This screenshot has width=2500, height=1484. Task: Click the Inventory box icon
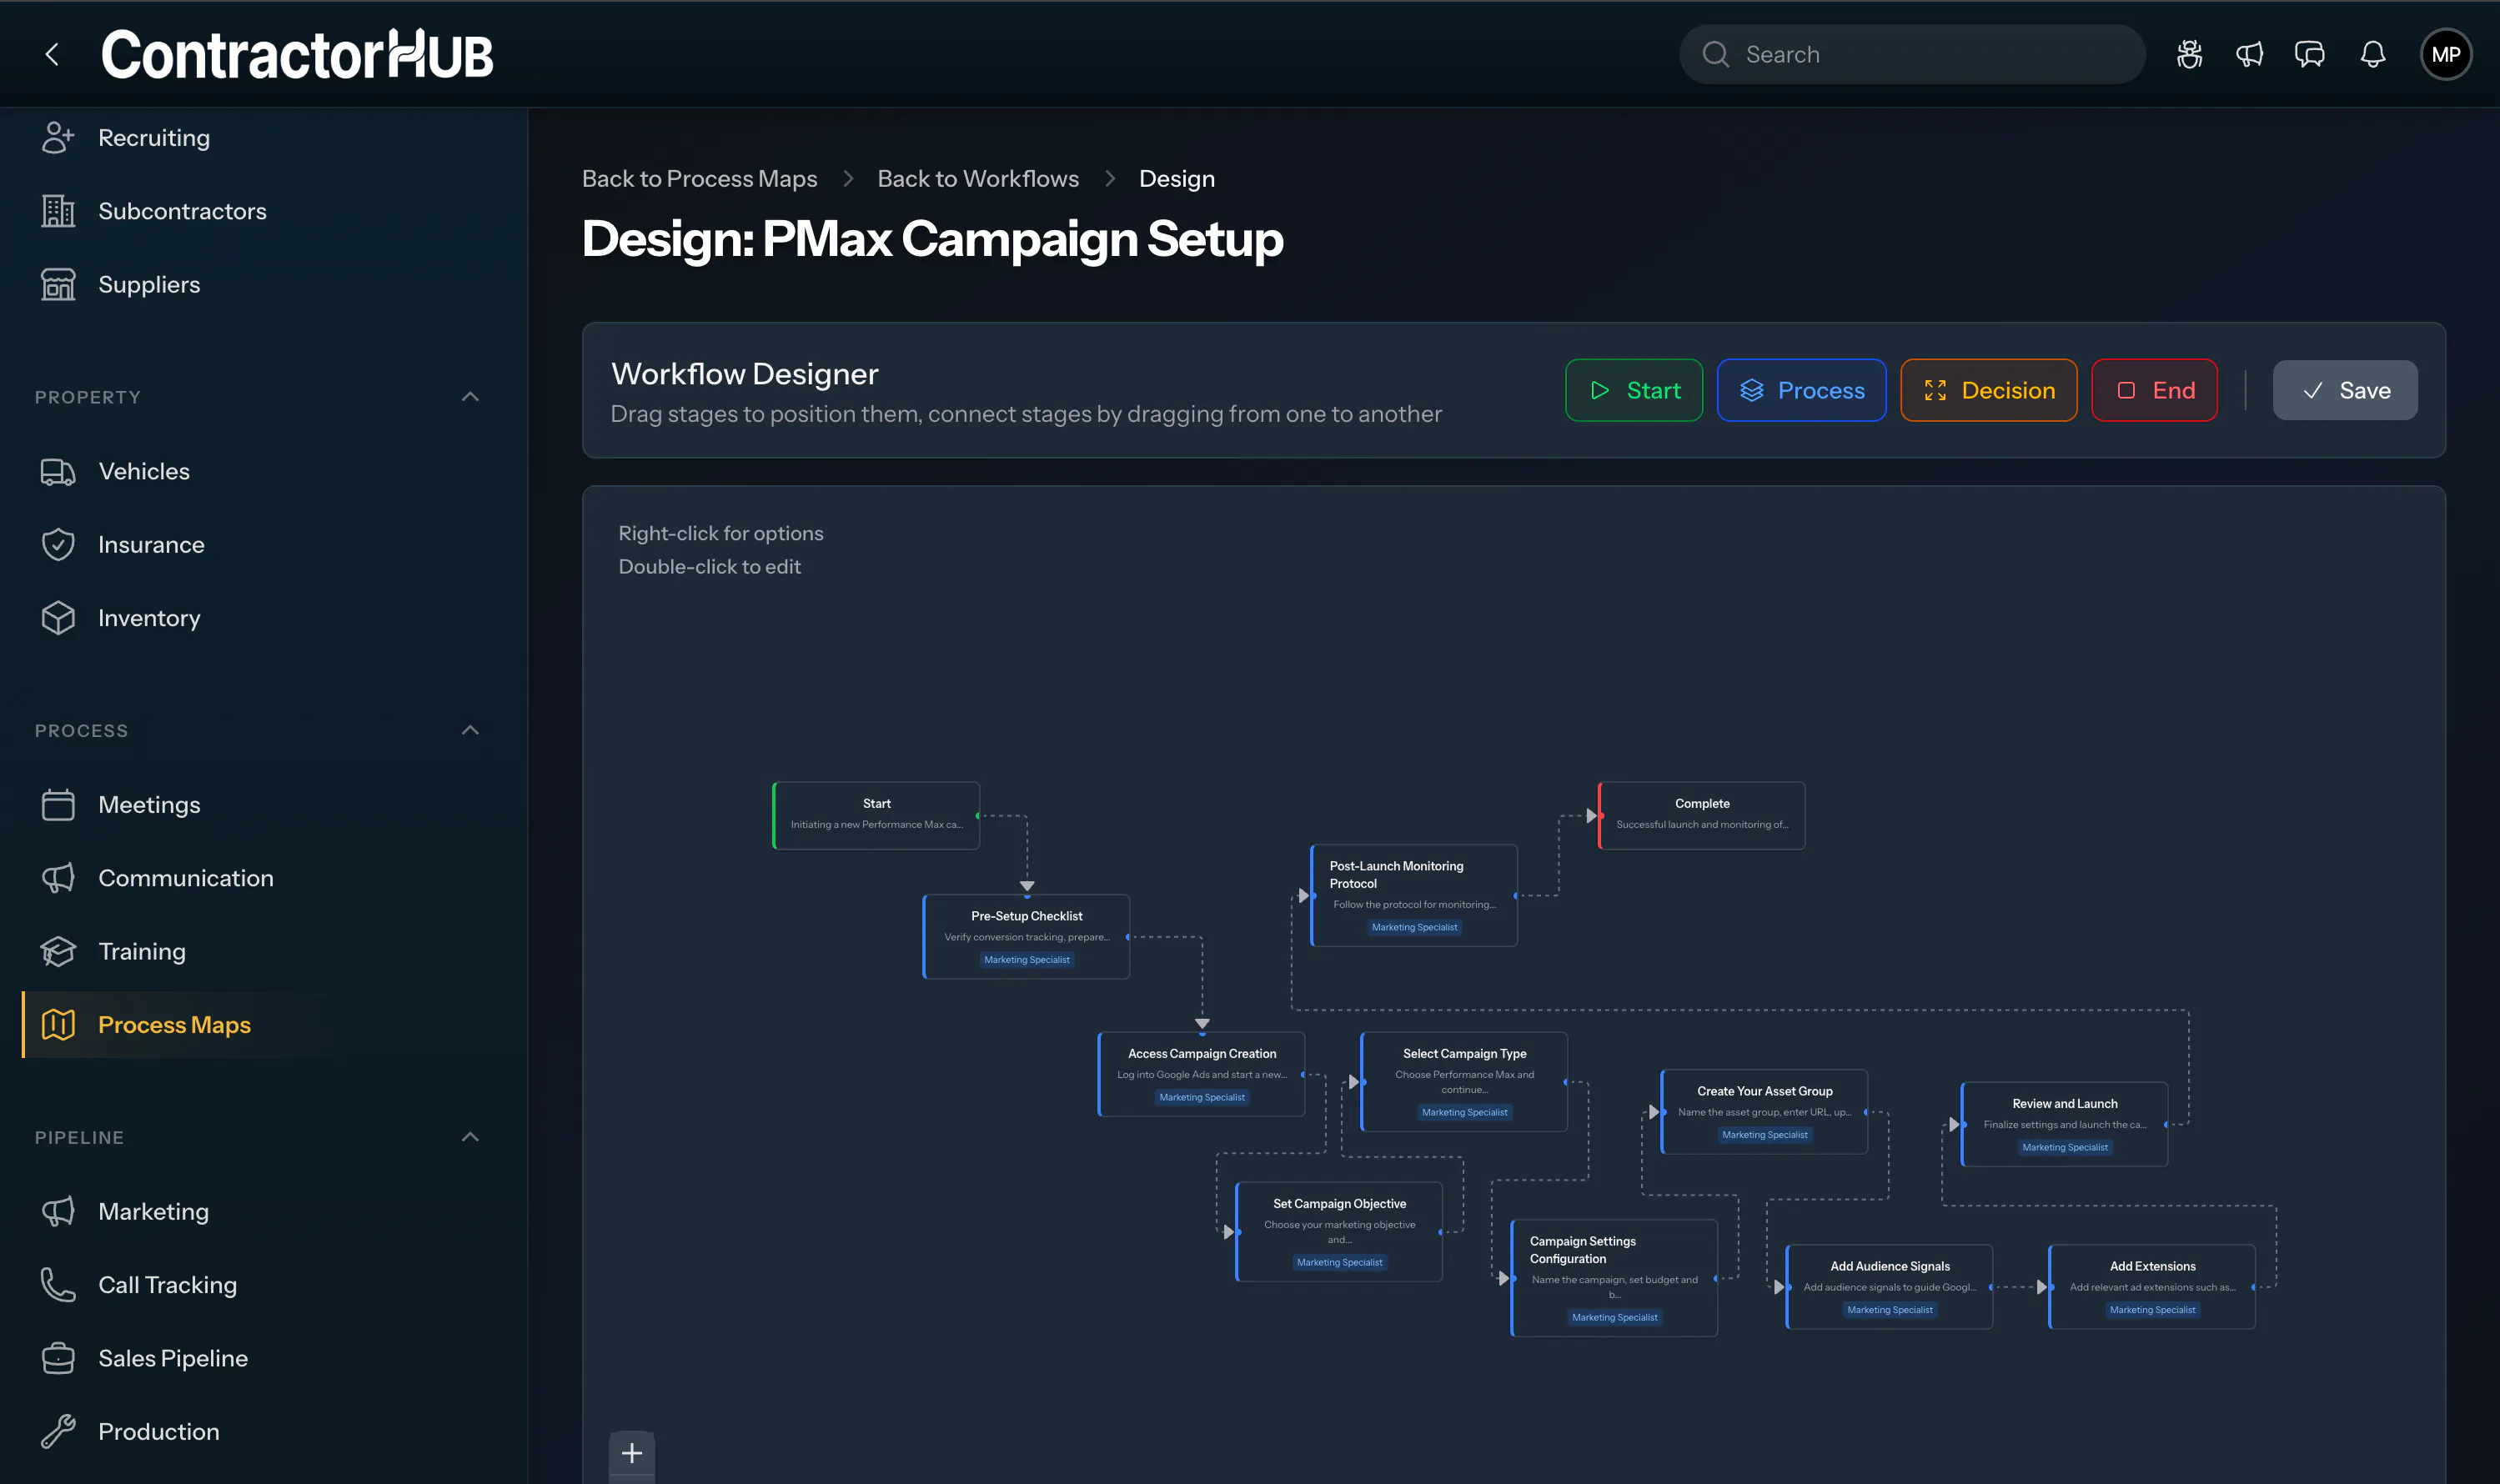click(x=58, y=618)
